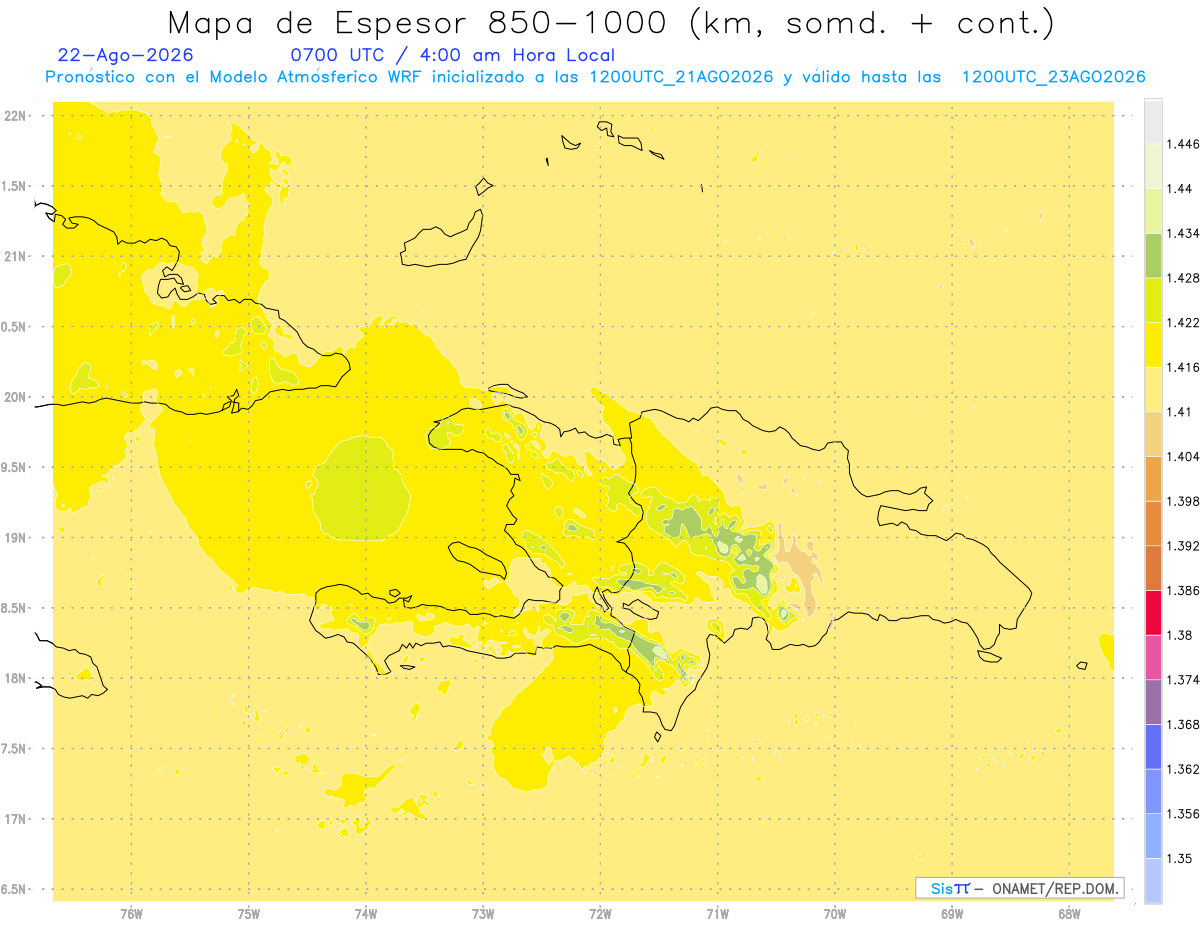Select the '72W' longitude label
The image size is (1200, 927).
pyautogui.click(x=600, y=913)
